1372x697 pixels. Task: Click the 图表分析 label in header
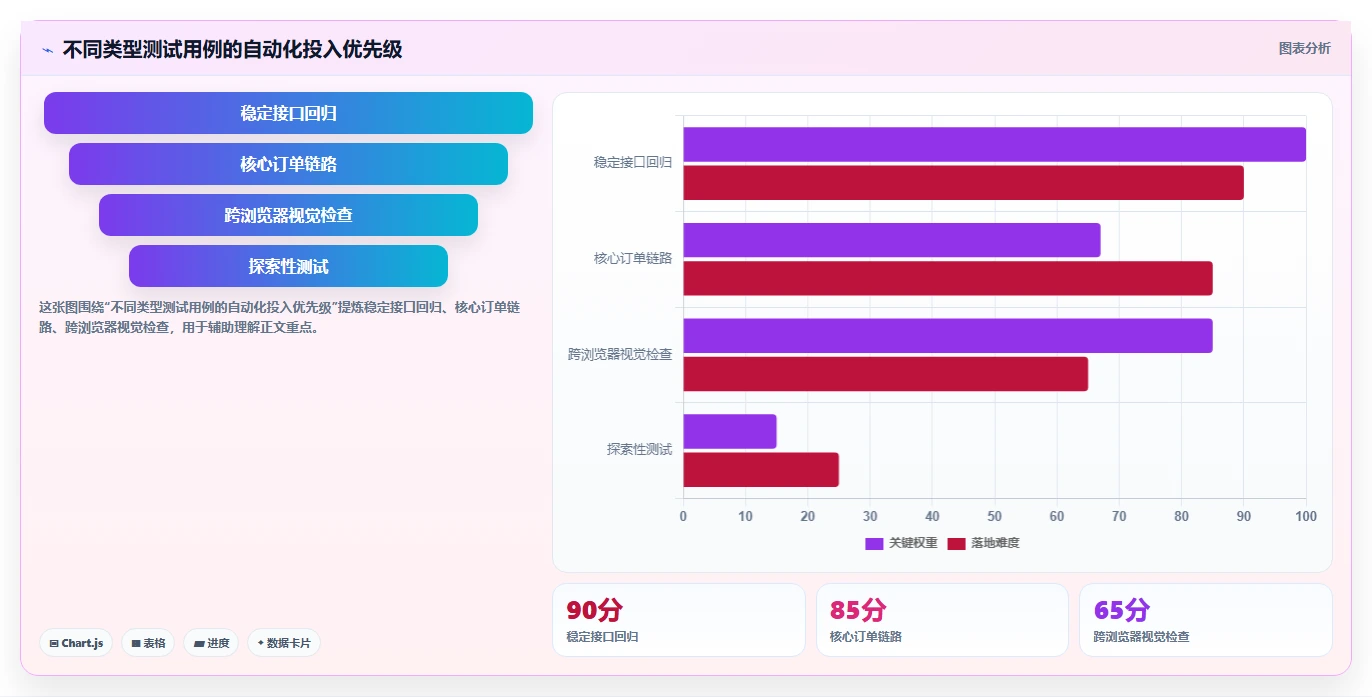pyautogui.click(x=1304, y=48)
